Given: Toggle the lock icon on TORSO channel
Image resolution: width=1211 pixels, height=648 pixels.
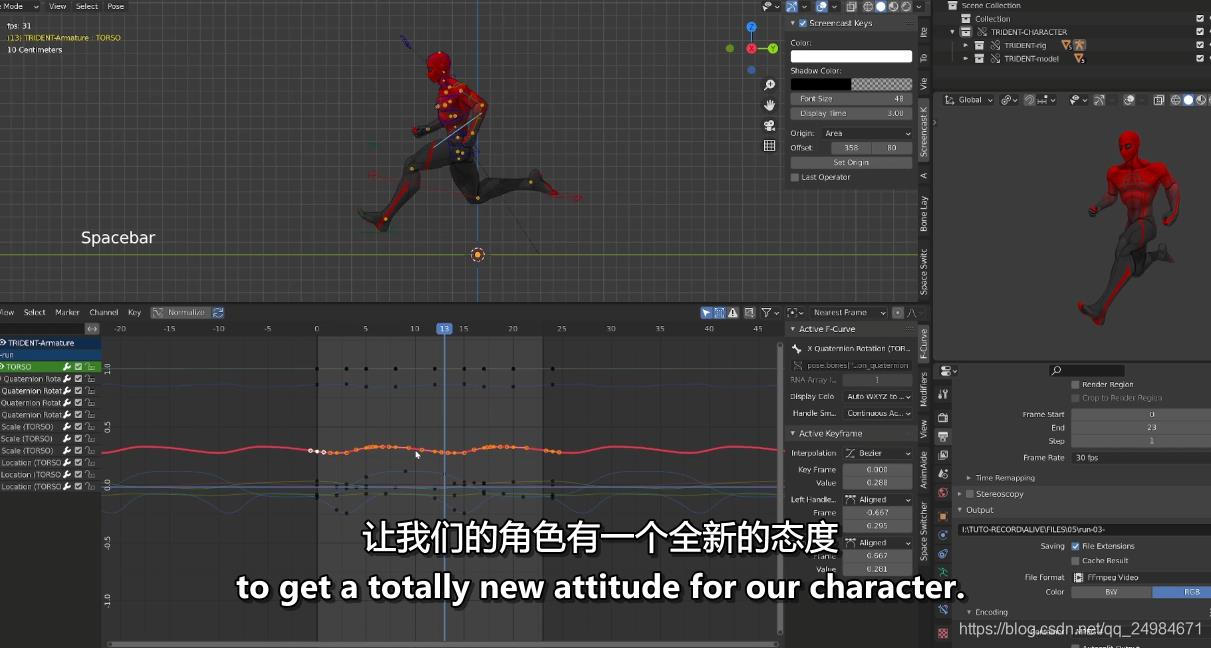Looking at the screenshot, I should pyautogui.click(x=89, y=367).
